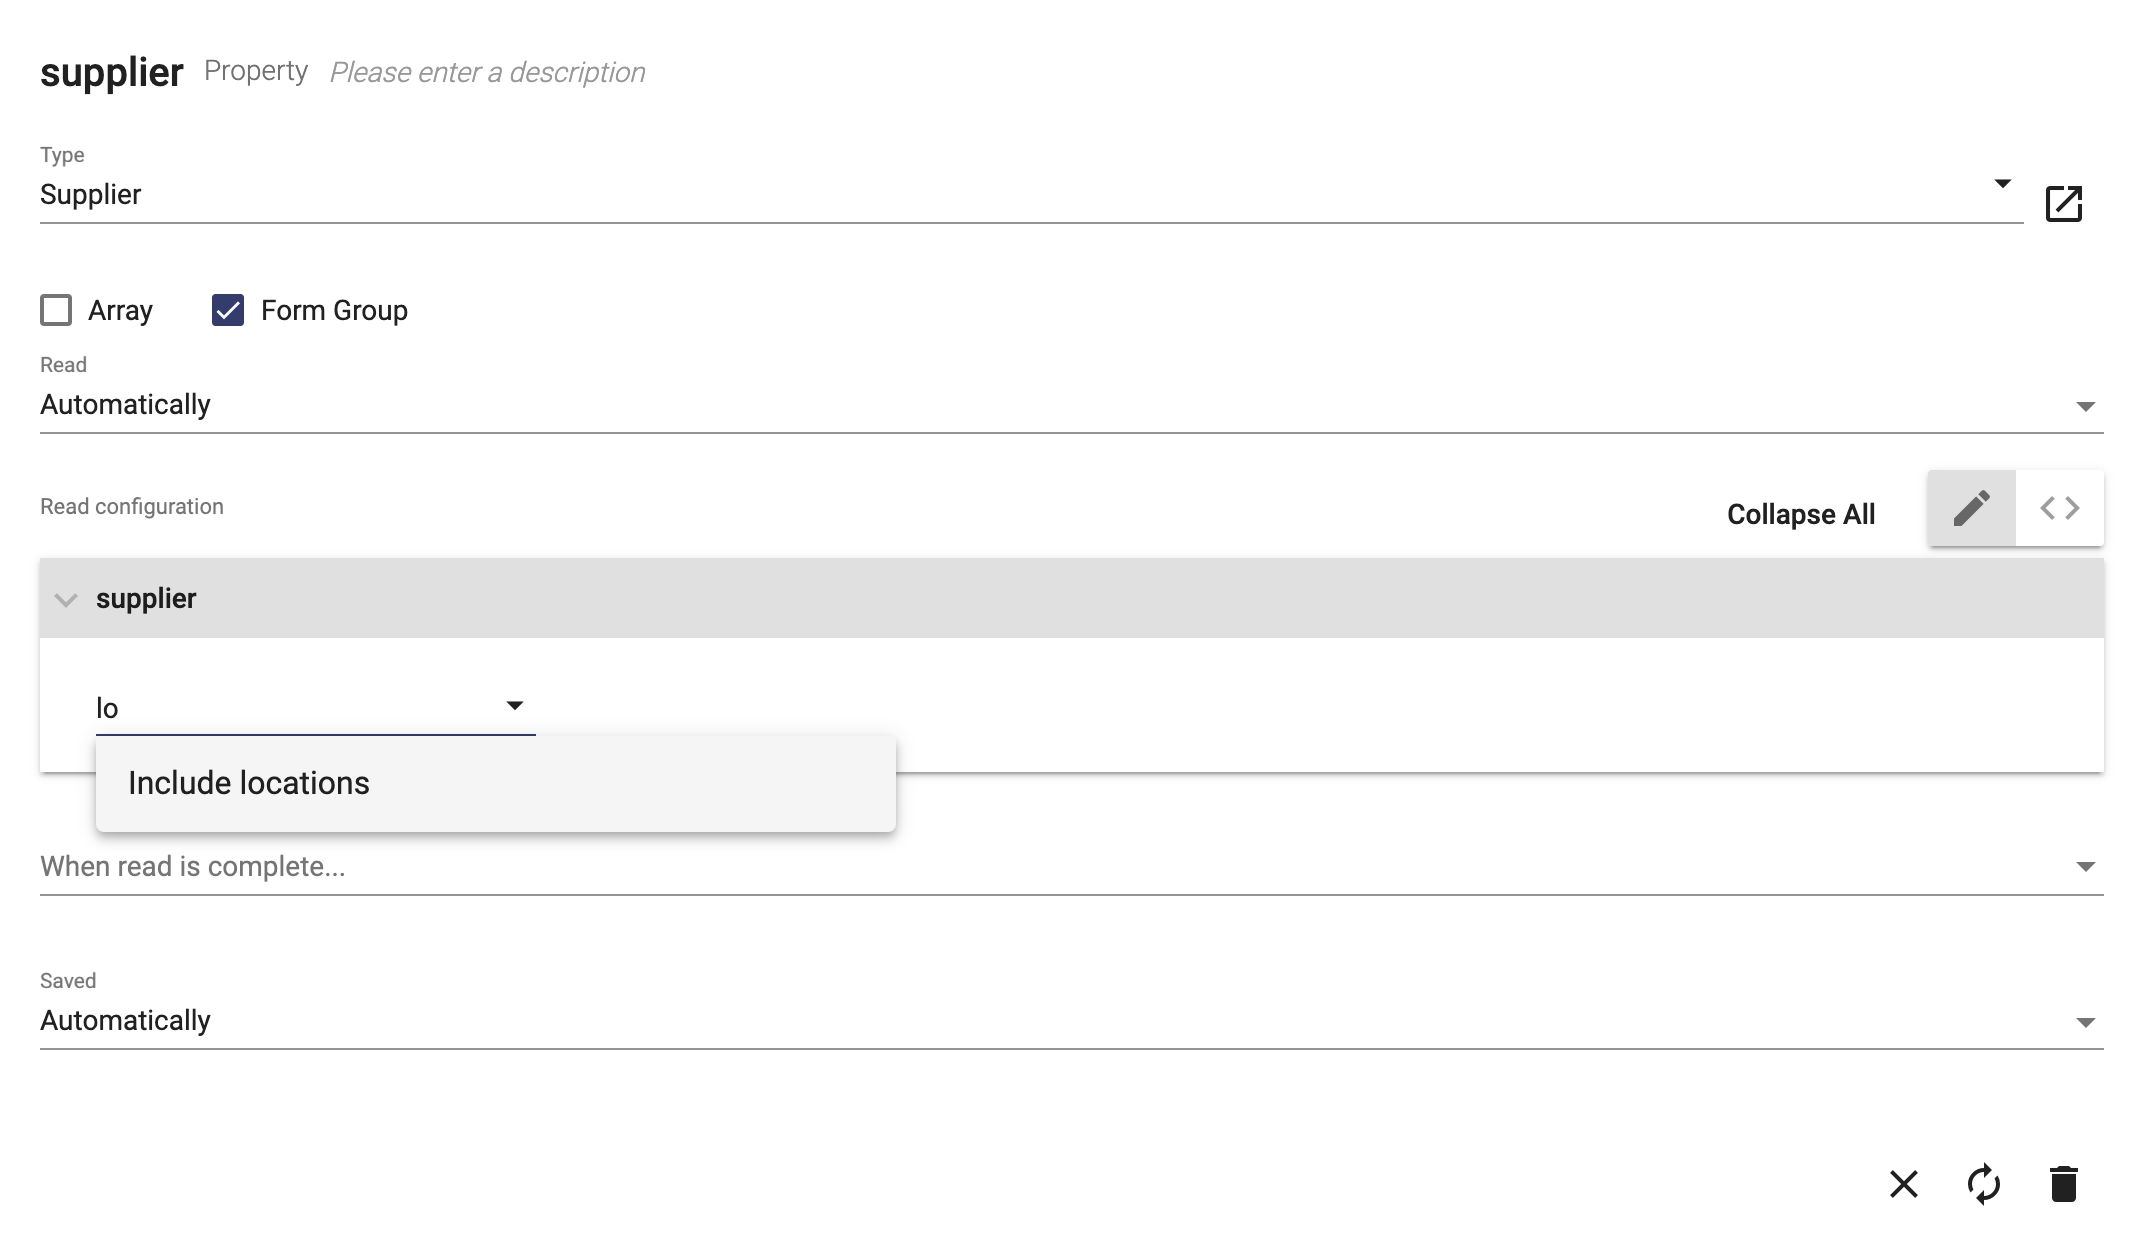Click the supplier section expander chevron

pos(66,598)
